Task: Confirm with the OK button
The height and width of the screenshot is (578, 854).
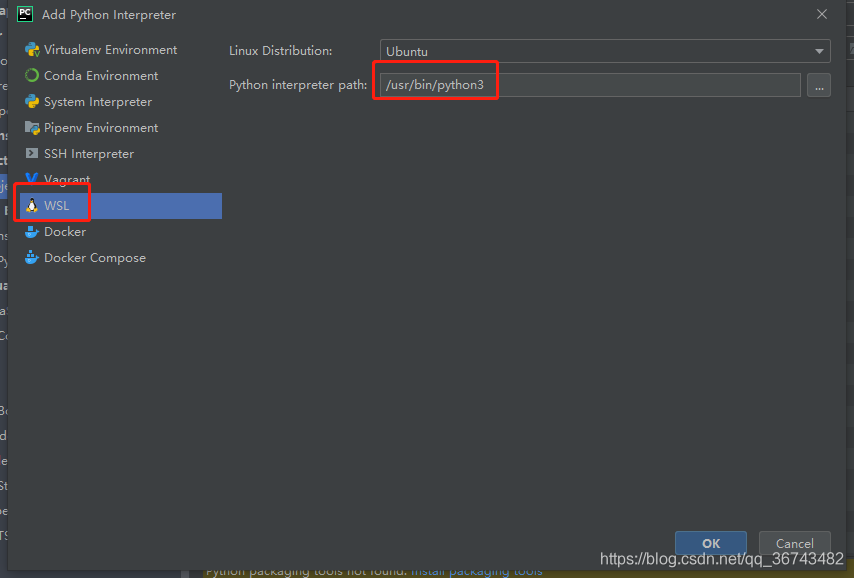Action: 711,543
